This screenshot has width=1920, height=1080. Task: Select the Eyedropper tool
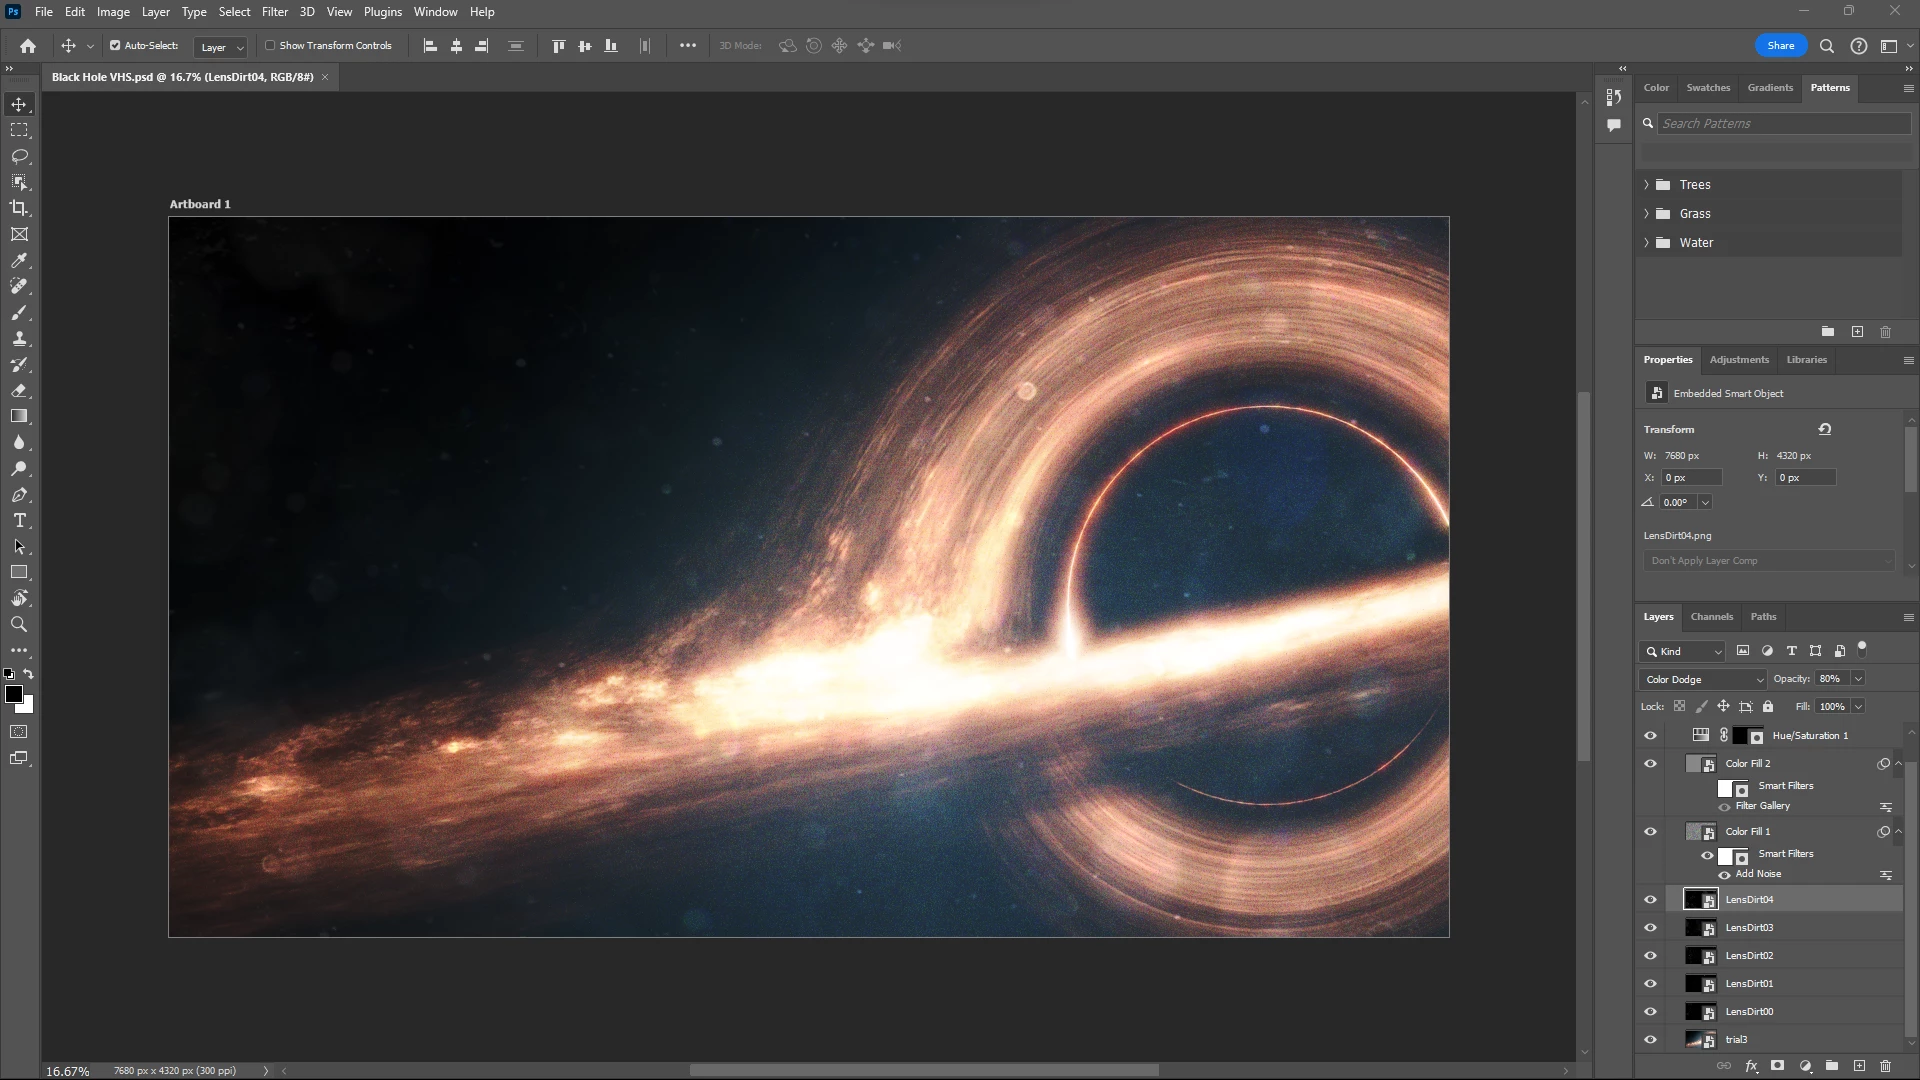[x=19, y=260]
